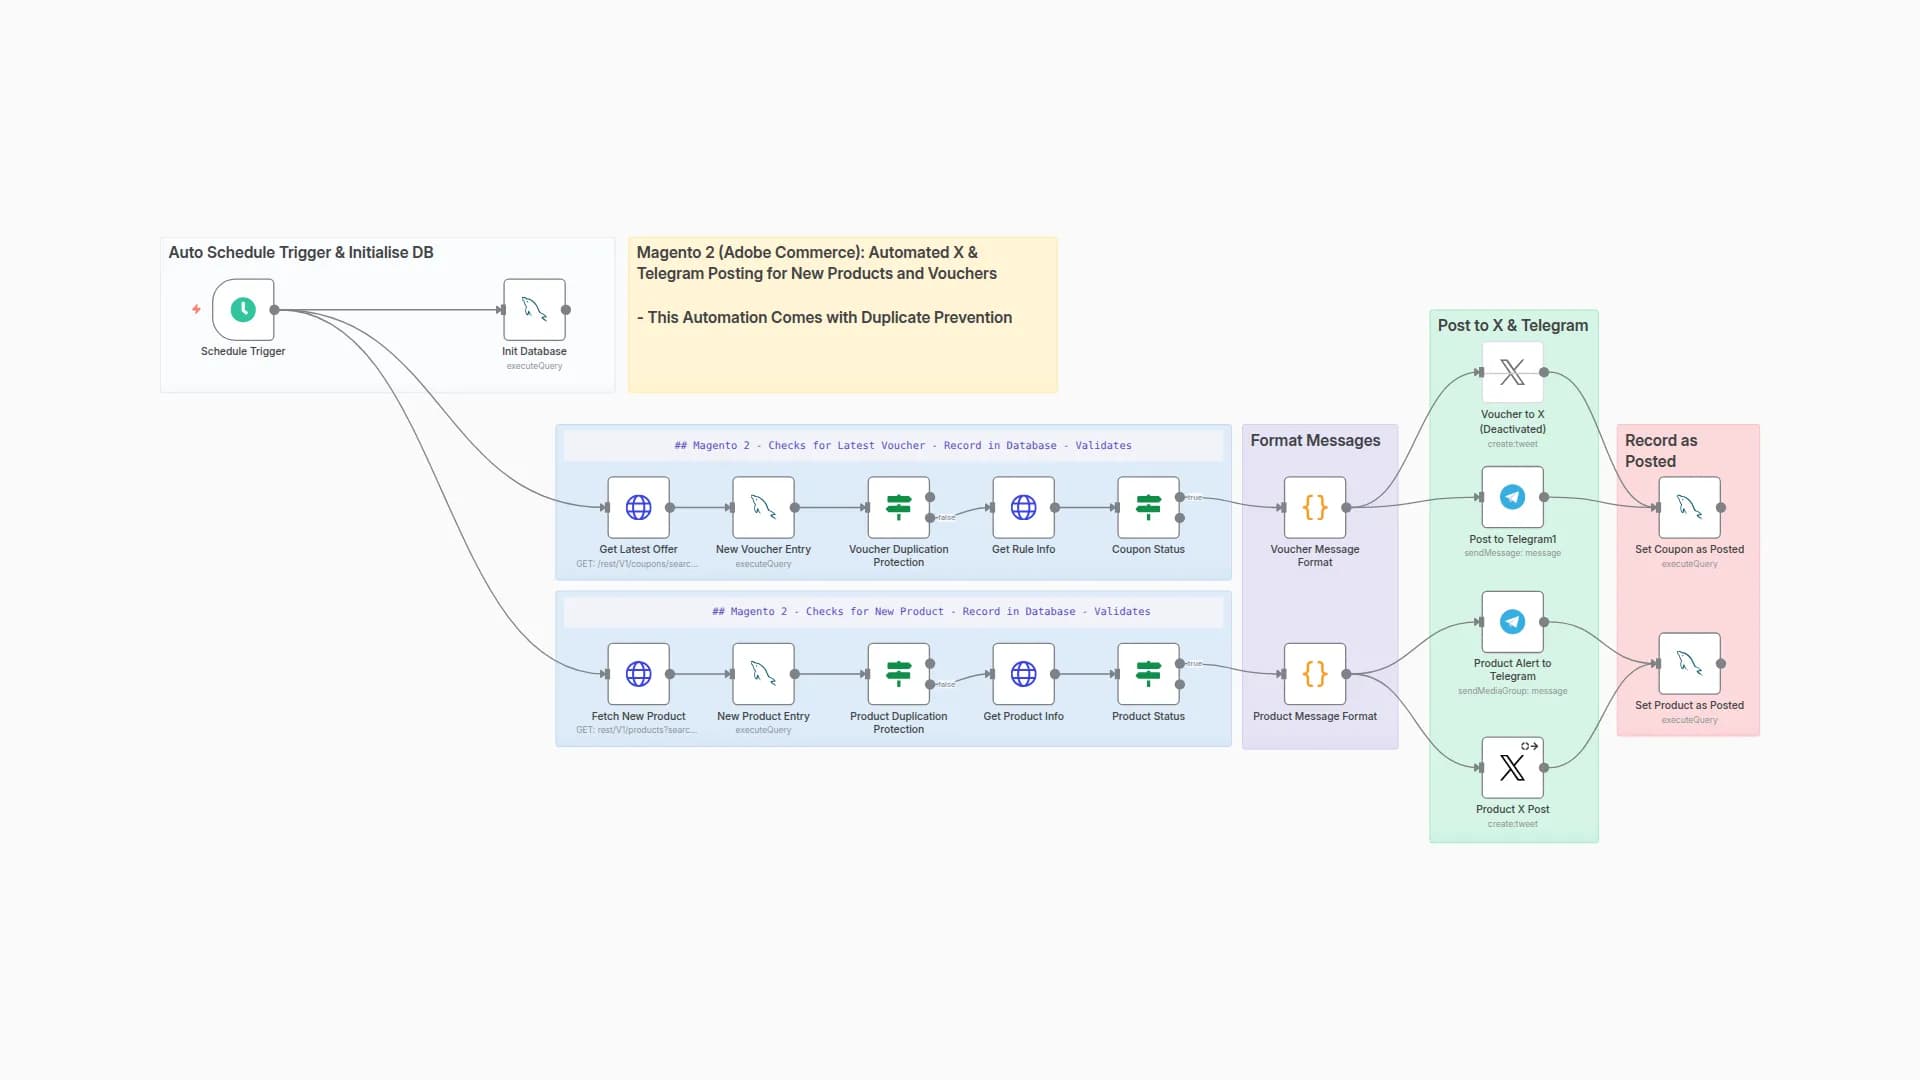Open the Fetch New Product HTTP node
The width and height of the screenshot is (1920, 1080).
tap(638, 674)
